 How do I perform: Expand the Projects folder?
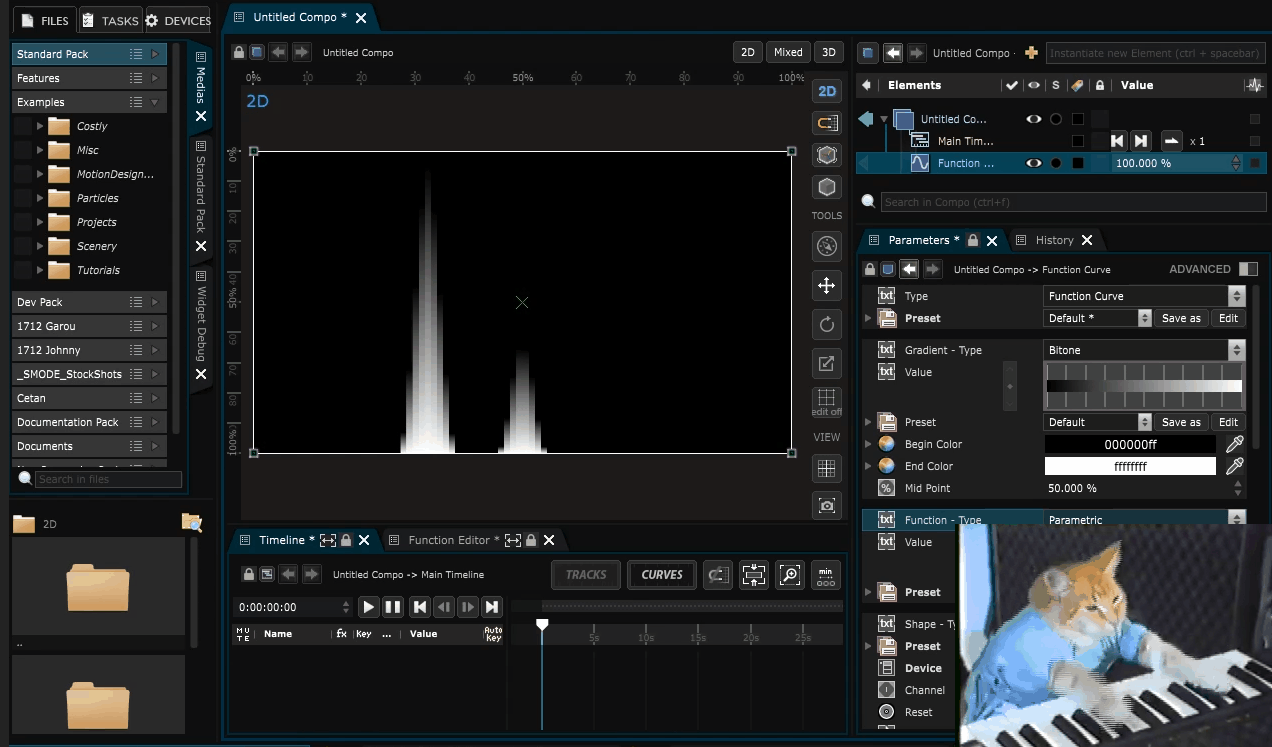40,222
